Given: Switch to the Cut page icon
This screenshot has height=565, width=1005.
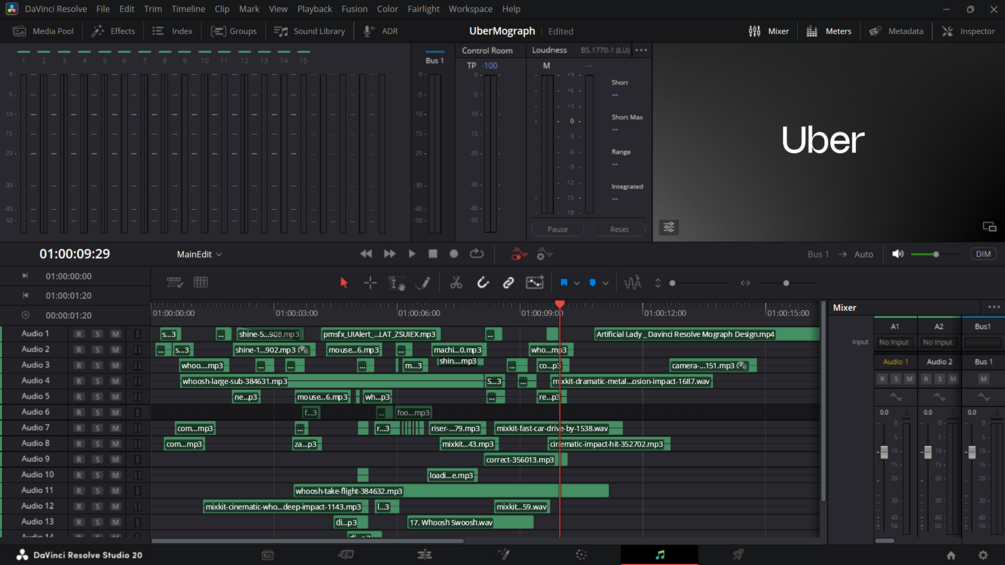Looking at the screenshot, I should [x=346, y=555].
